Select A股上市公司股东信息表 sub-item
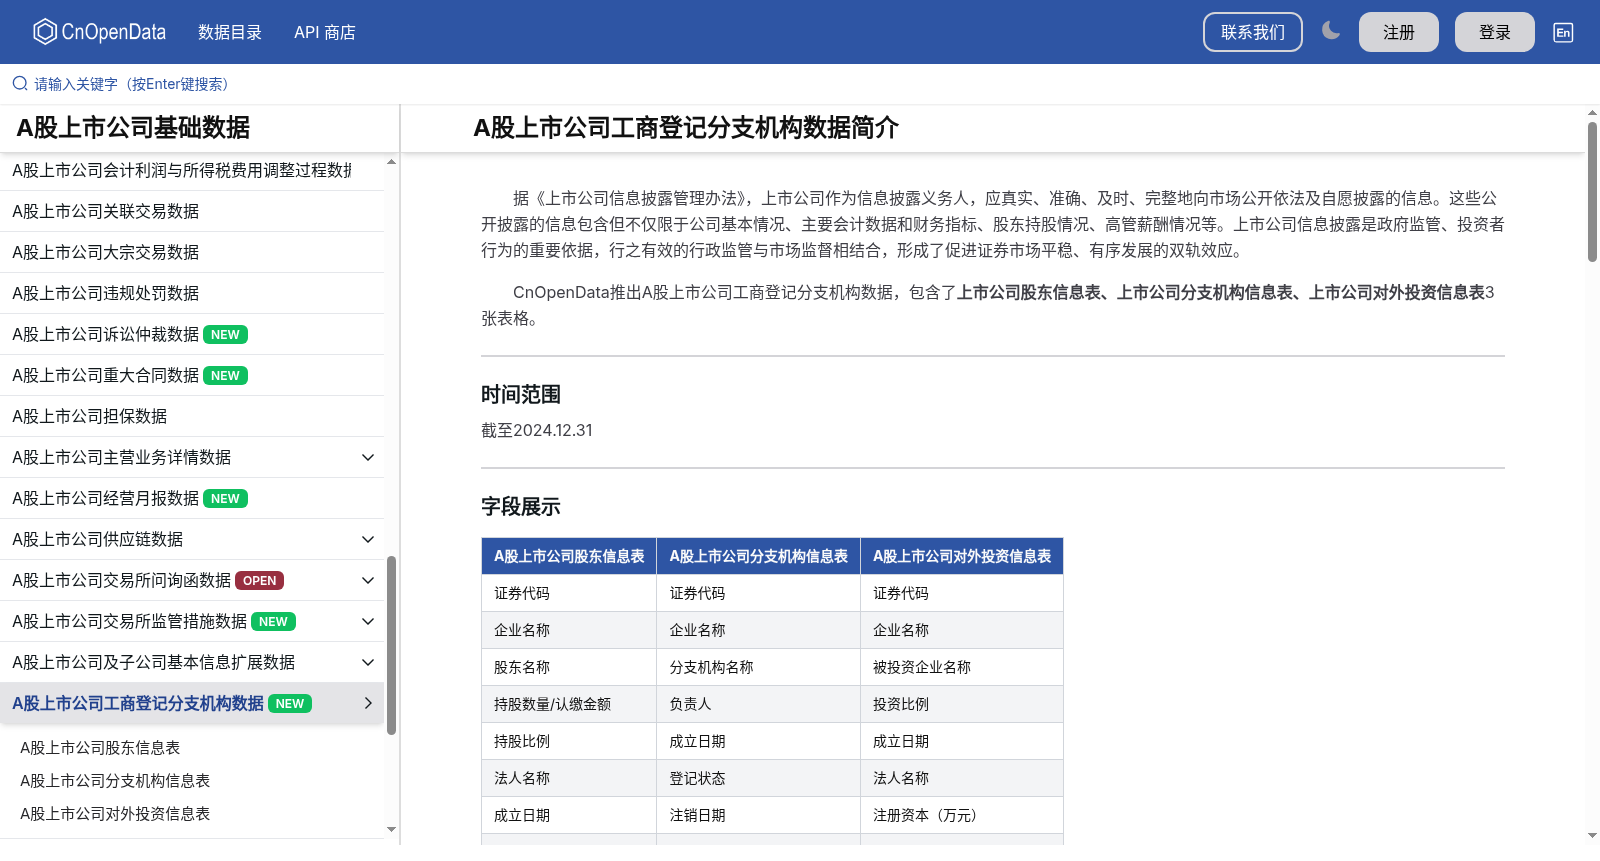Screen dimensions: 1600x861 pos(100,747)
